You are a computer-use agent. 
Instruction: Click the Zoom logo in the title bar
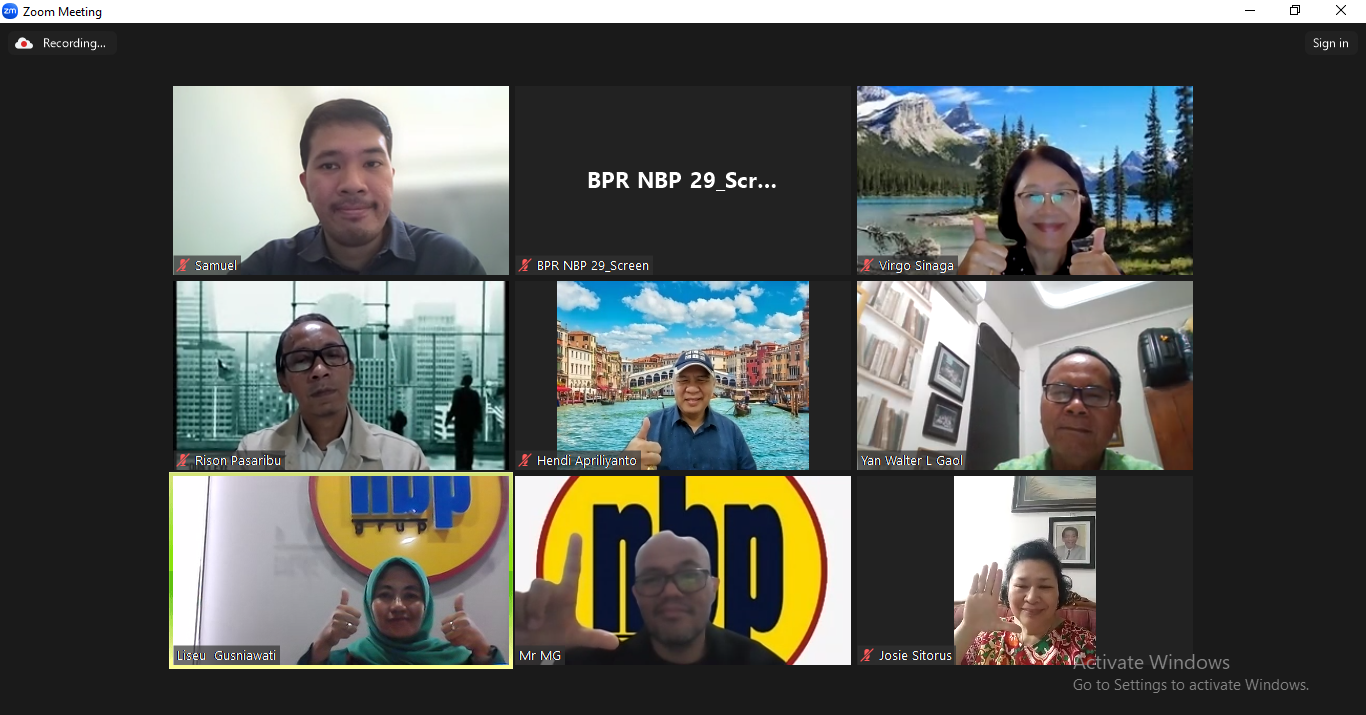click(12, 11)
